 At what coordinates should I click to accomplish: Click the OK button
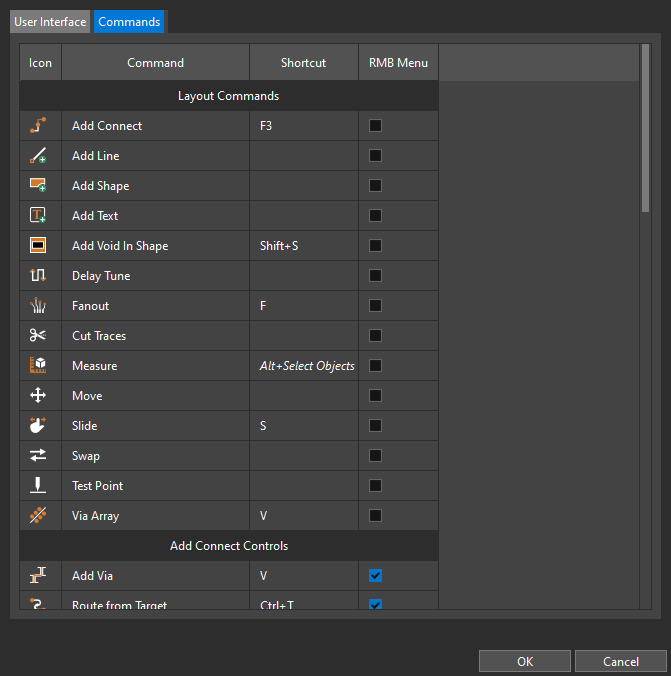coord(525,661)
